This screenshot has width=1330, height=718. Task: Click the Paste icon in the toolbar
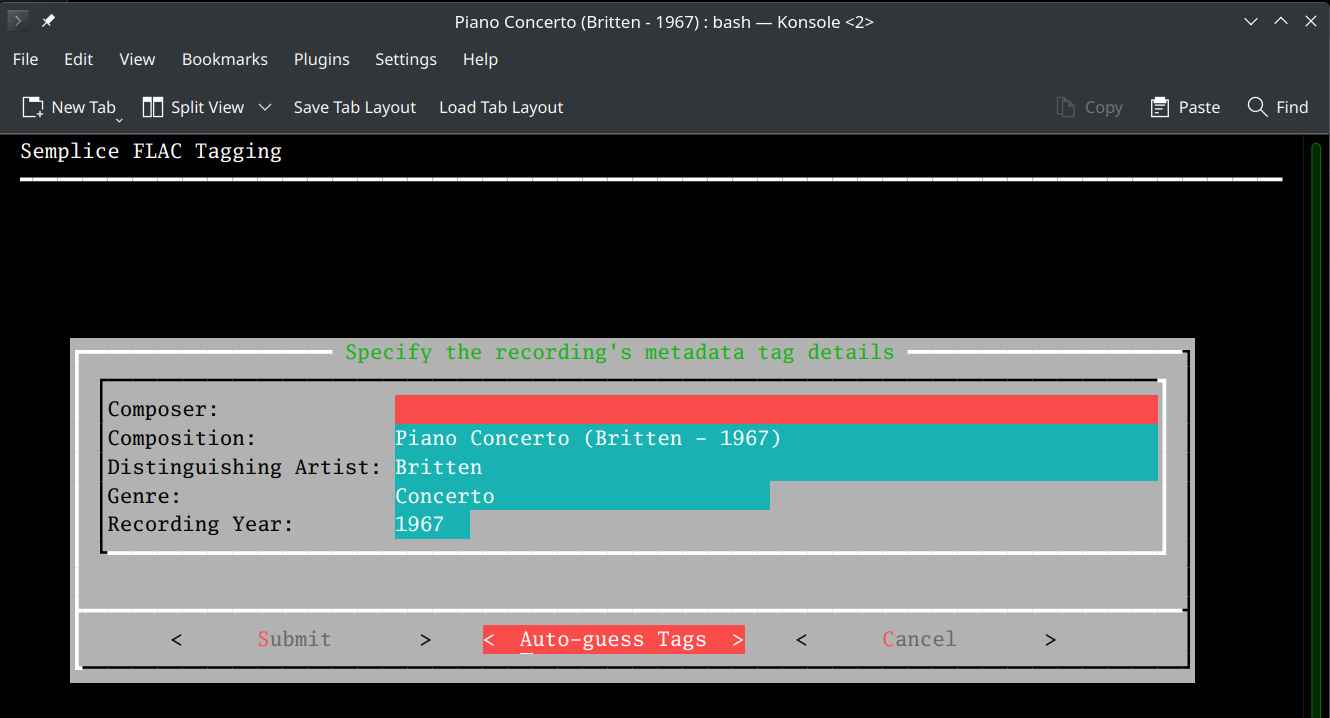[x=1158, y=107]
